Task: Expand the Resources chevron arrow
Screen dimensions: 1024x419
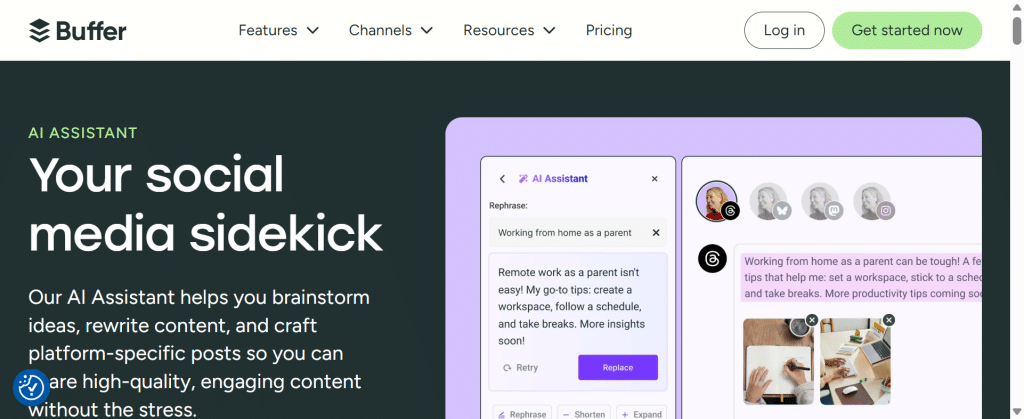Action: (x=549, y=31)
